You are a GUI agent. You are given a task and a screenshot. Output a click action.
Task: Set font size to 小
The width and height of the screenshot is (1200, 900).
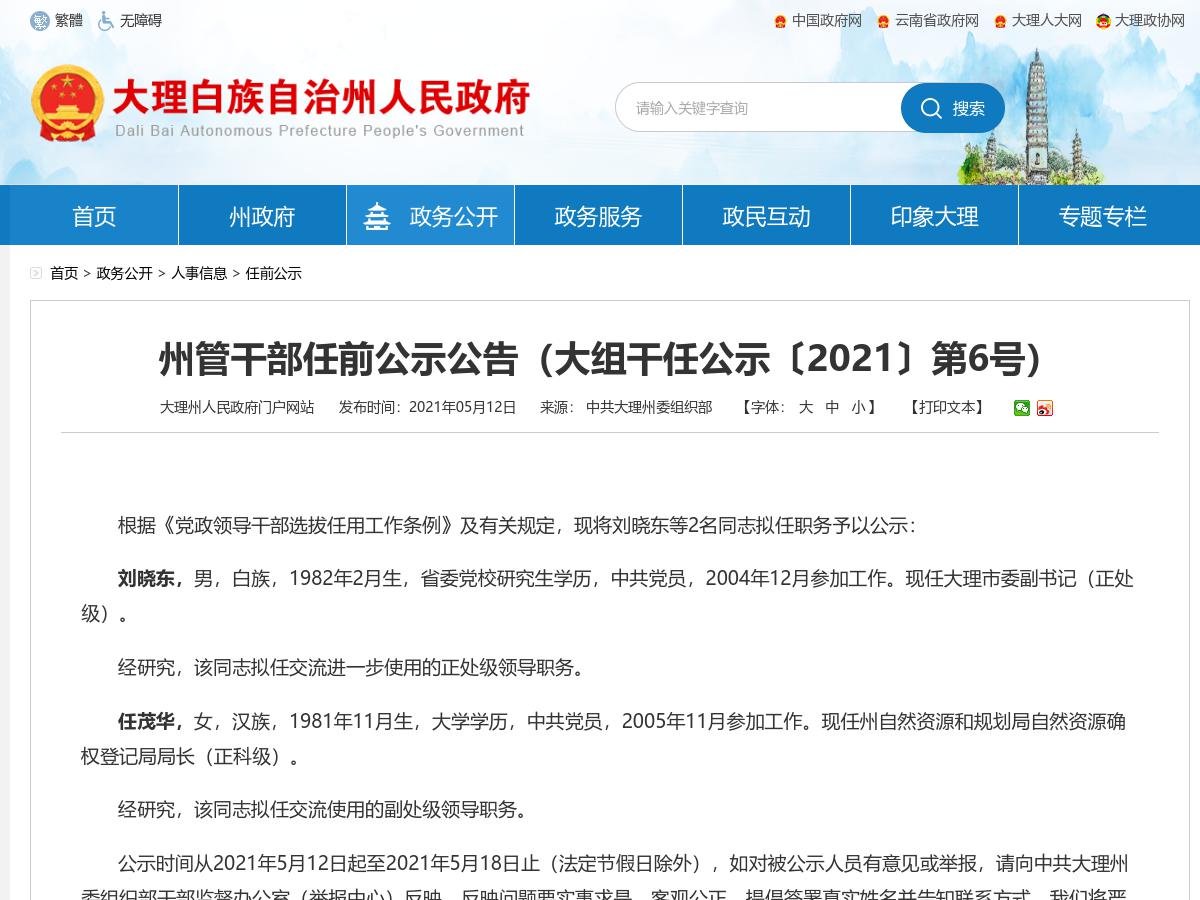click(x=858, y=407)
